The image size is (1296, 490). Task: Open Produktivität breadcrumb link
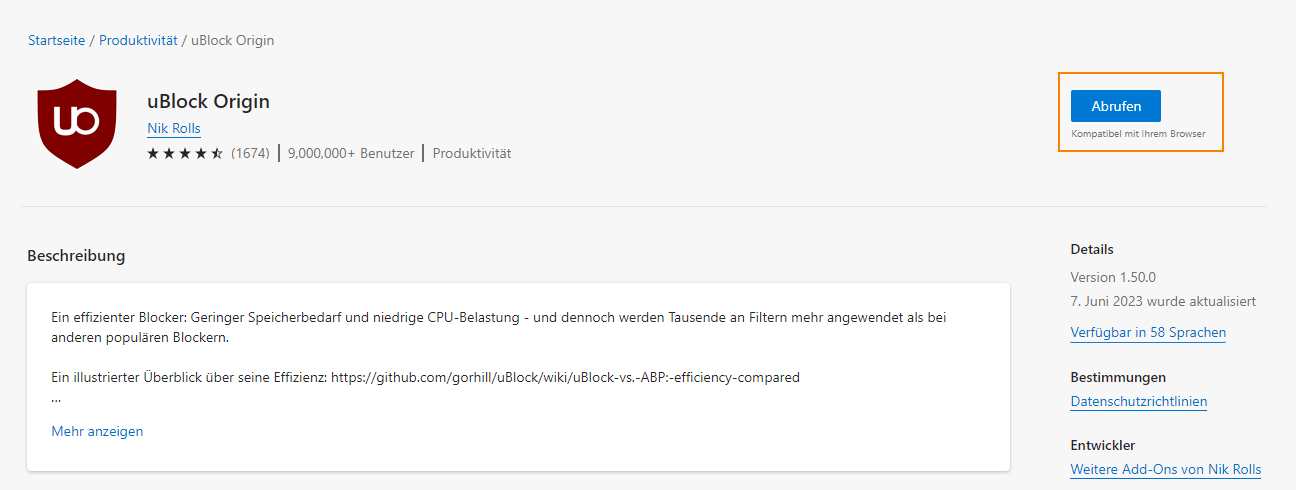[138, 40]
